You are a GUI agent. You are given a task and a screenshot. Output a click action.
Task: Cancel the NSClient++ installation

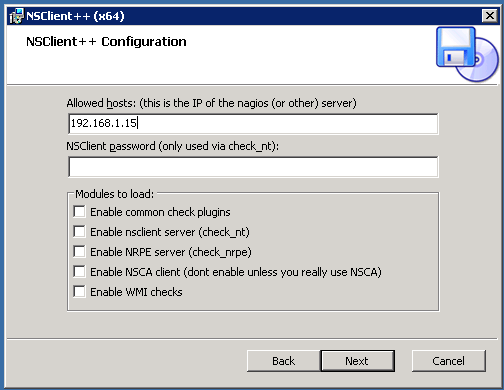[449, 361]
